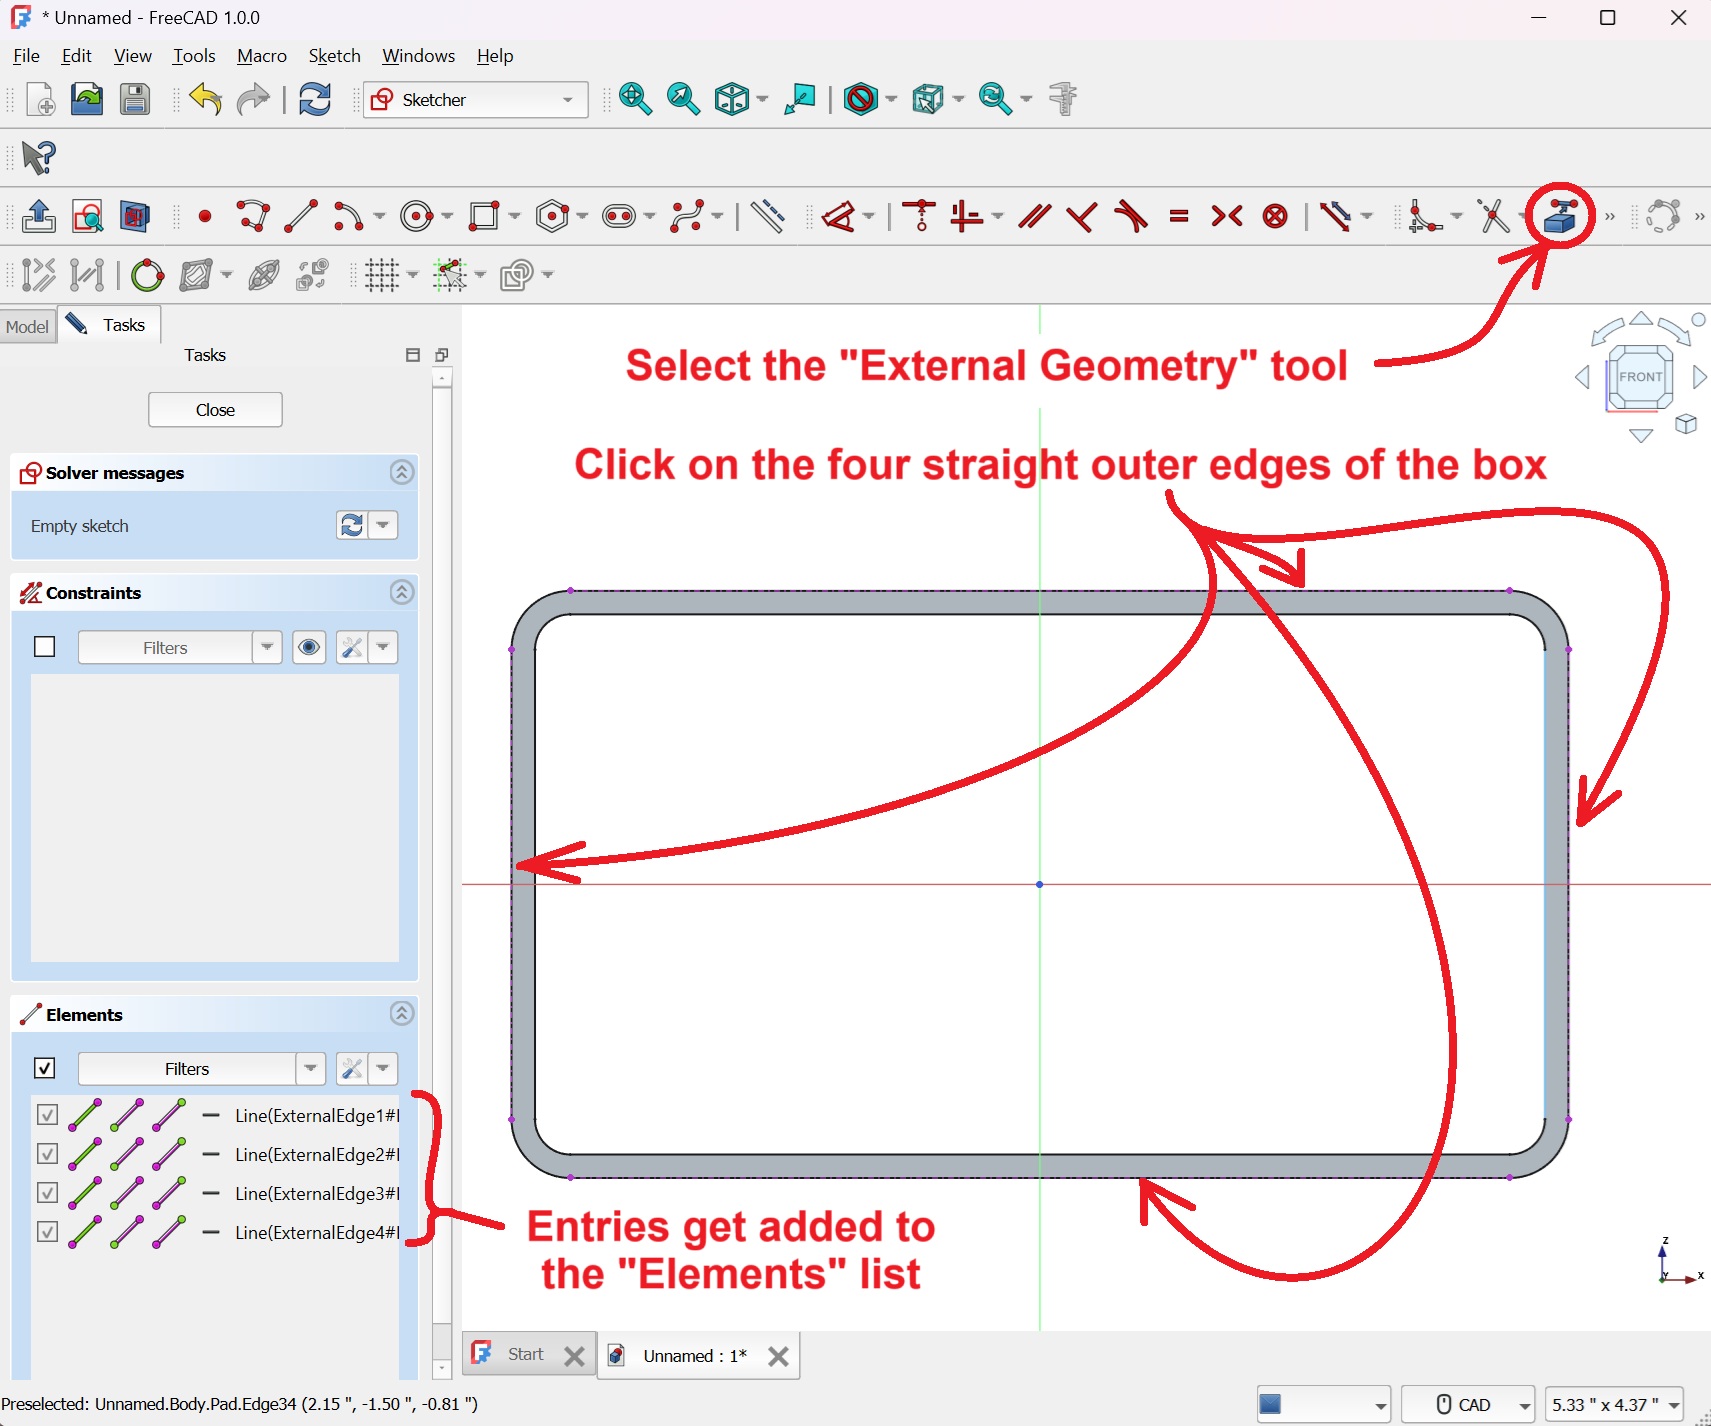Select the Trim Edge tool
This screenshot has width=1711, height=1426.
coord(1493,216)
